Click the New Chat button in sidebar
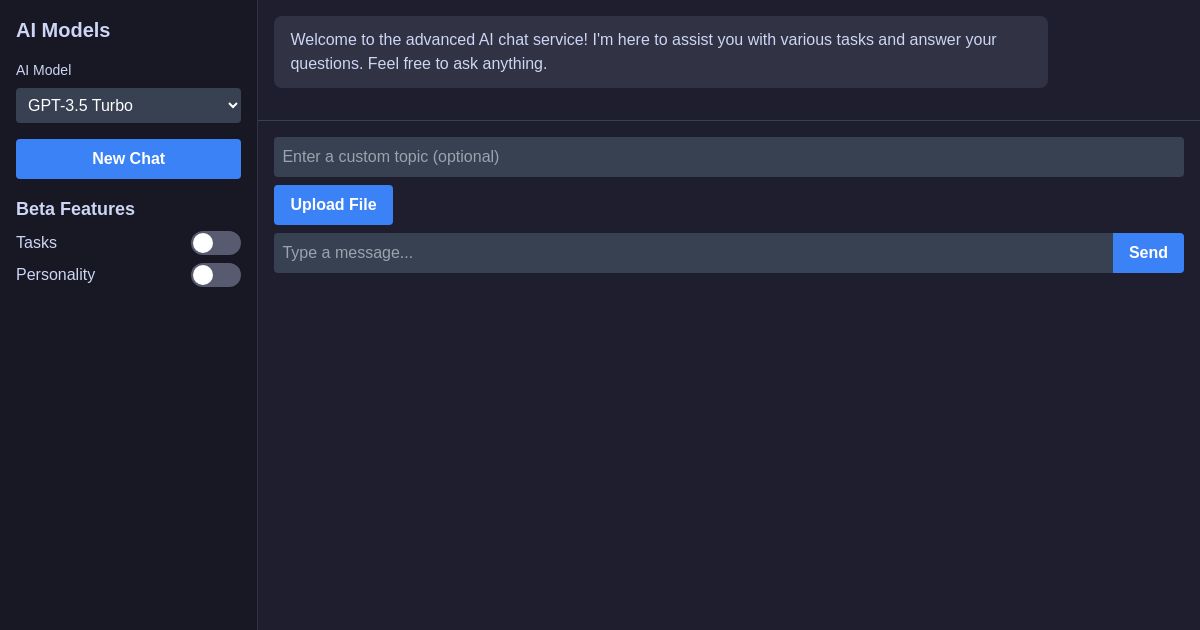 (x=128, y=159)
